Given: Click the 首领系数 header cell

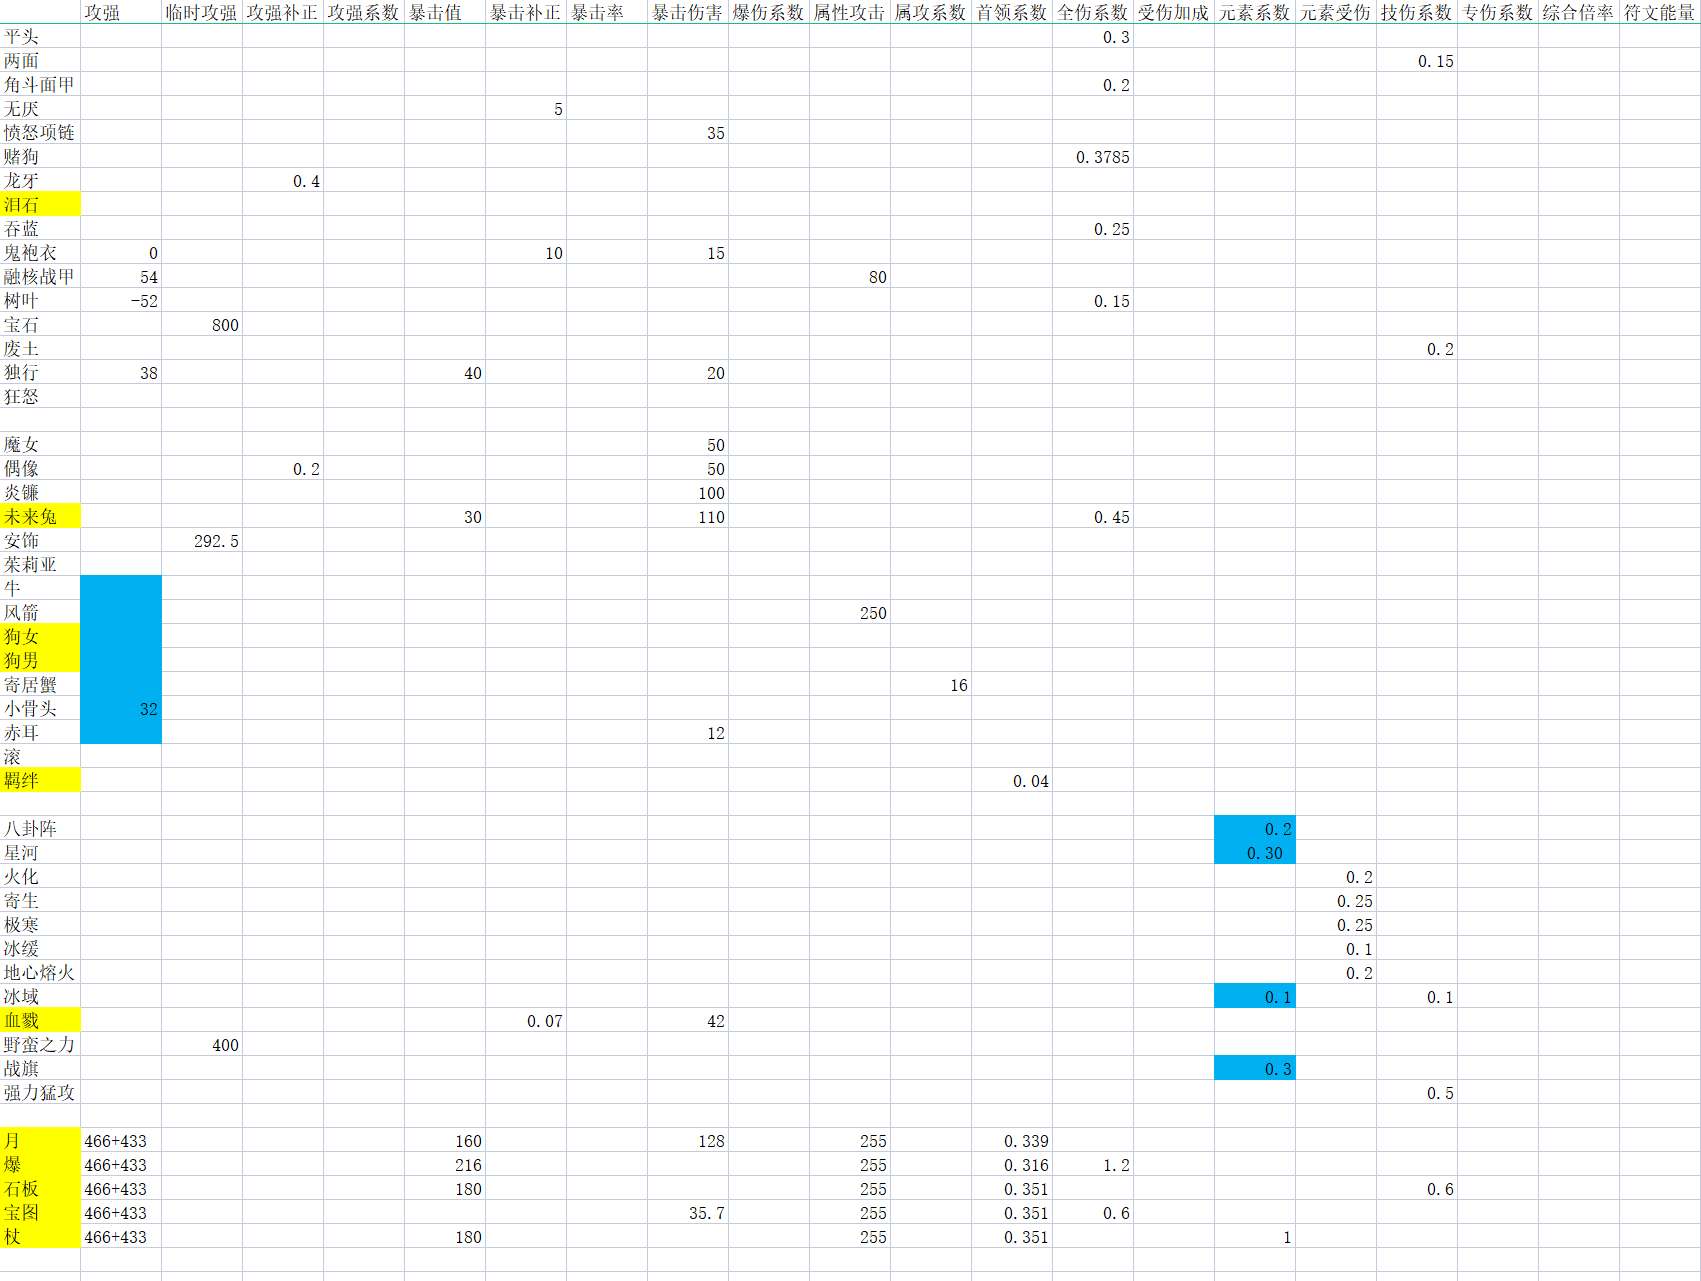Looking at the screenshot, I should (1012, 12).
